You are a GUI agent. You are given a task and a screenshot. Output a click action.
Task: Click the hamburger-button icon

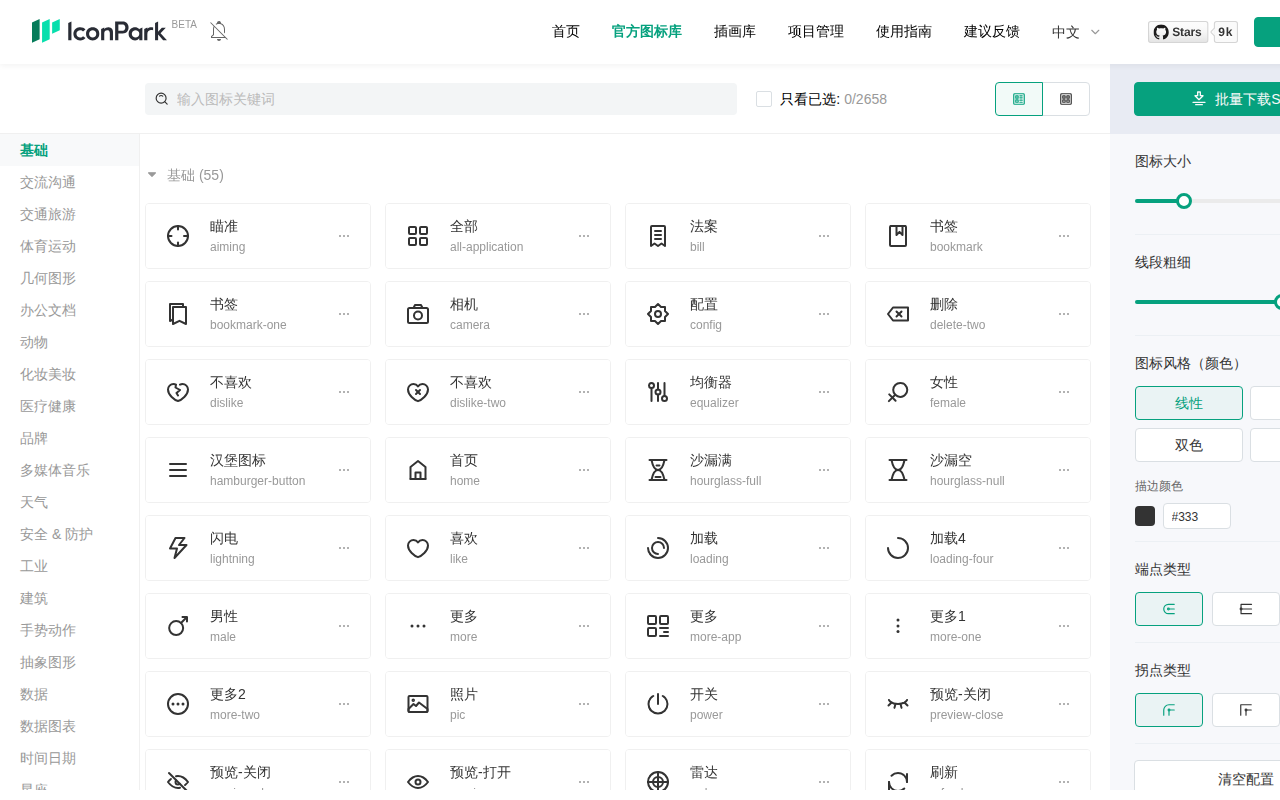click(178, 470)
